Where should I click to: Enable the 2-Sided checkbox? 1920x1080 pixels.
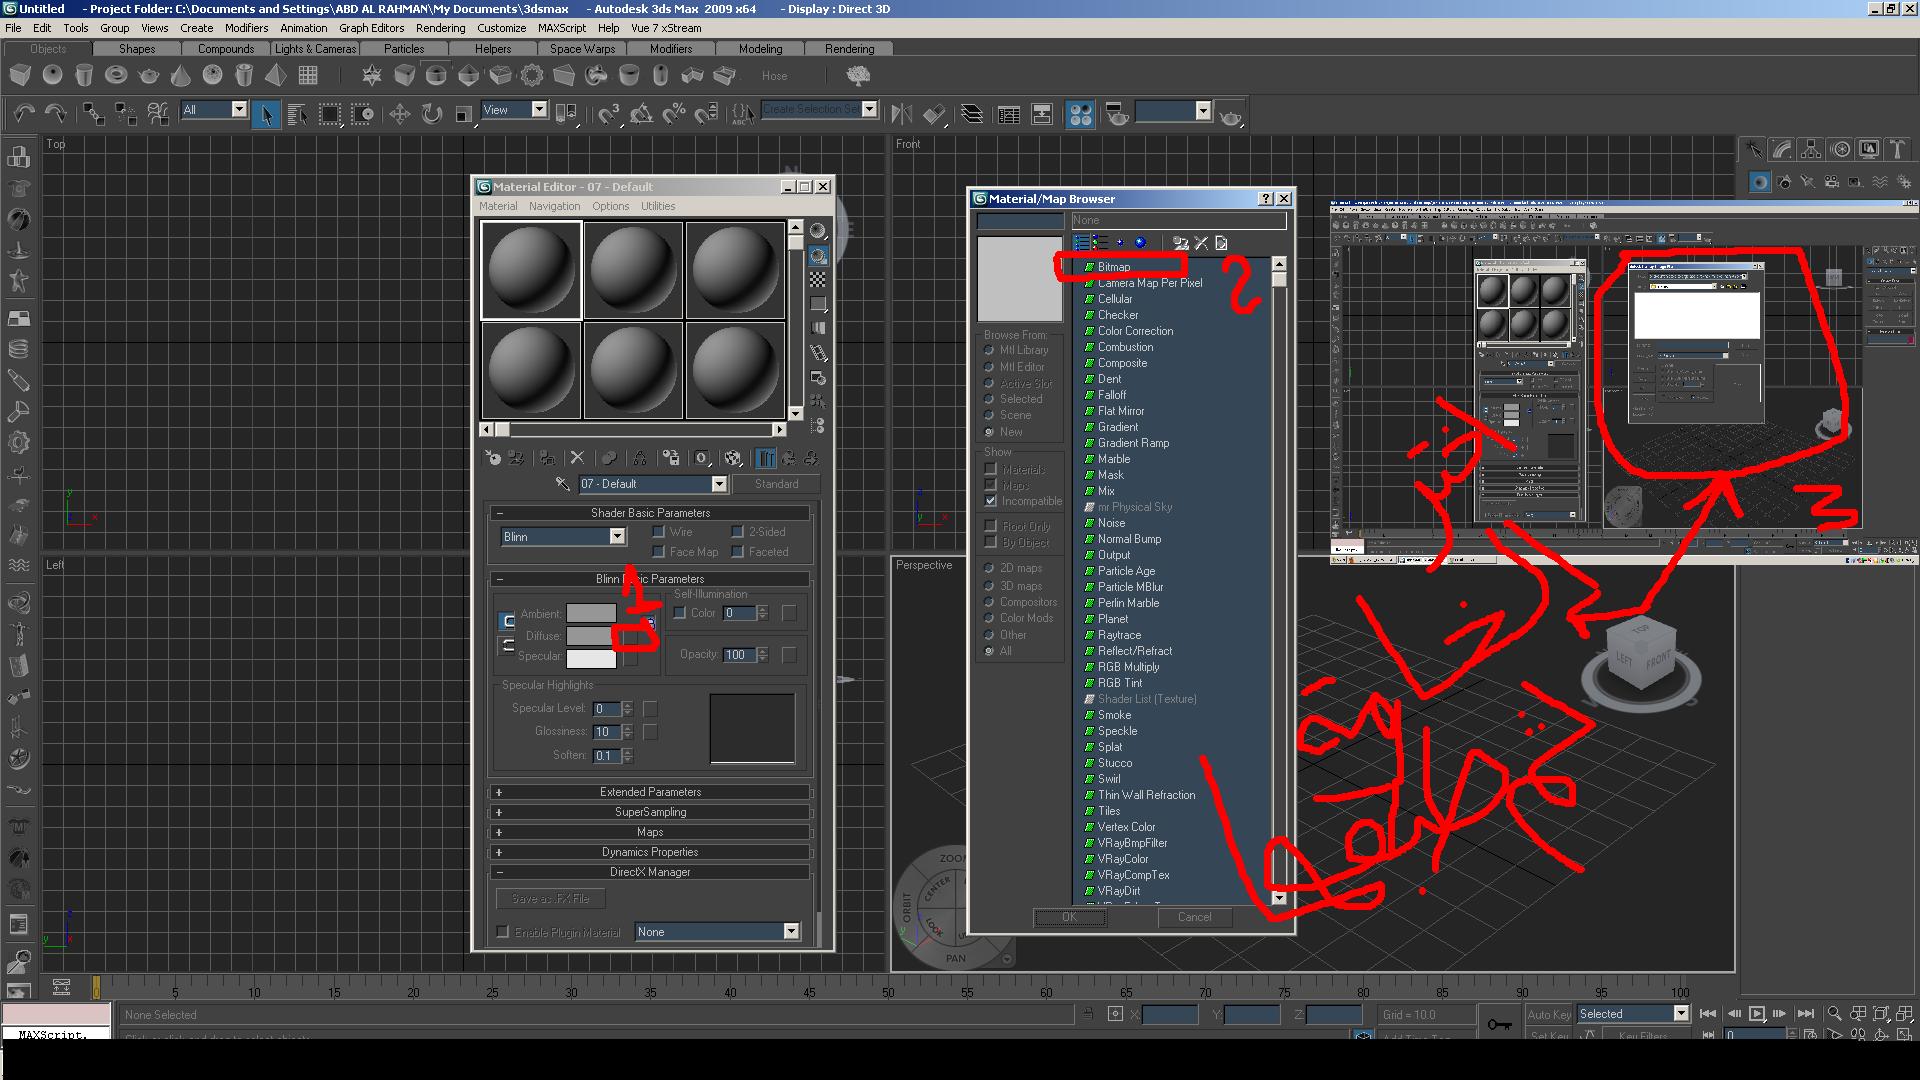point(737,532)
